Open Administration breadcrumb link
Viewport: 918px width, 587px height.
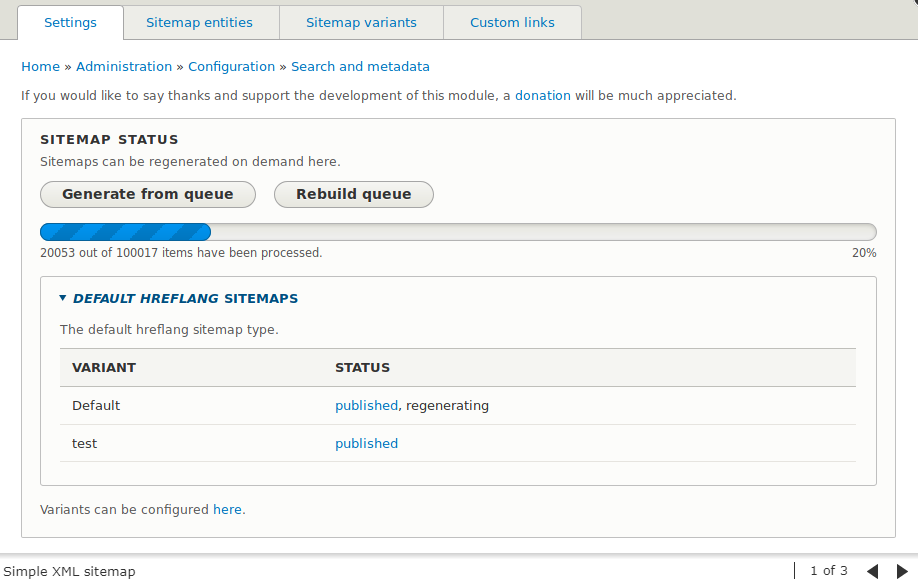click(124, 67)
